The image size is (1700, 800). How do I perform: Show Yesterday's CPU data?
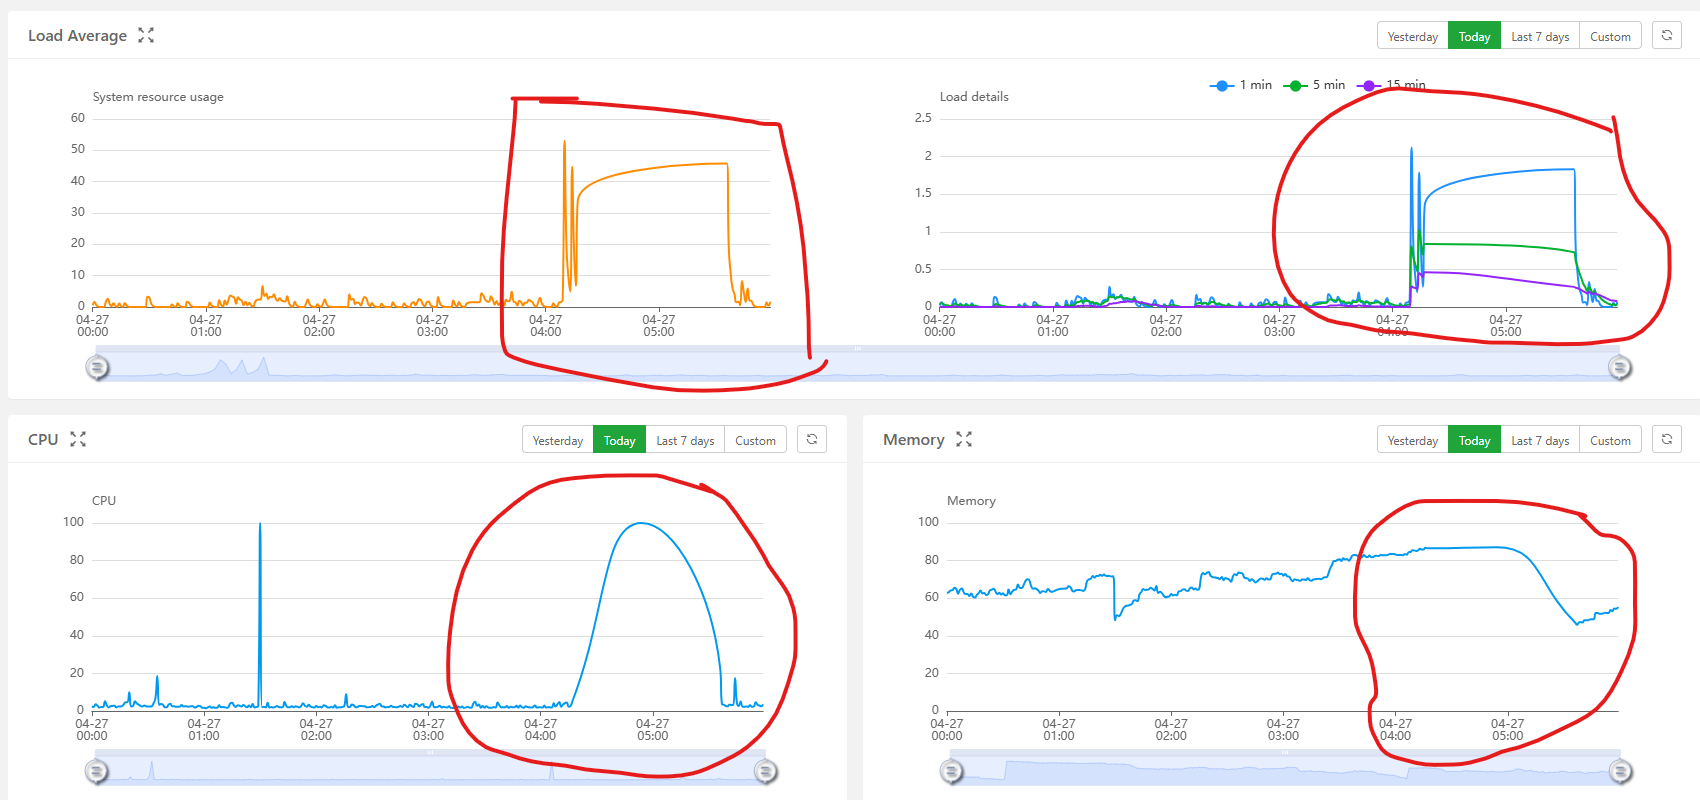[x=558, y=440]
